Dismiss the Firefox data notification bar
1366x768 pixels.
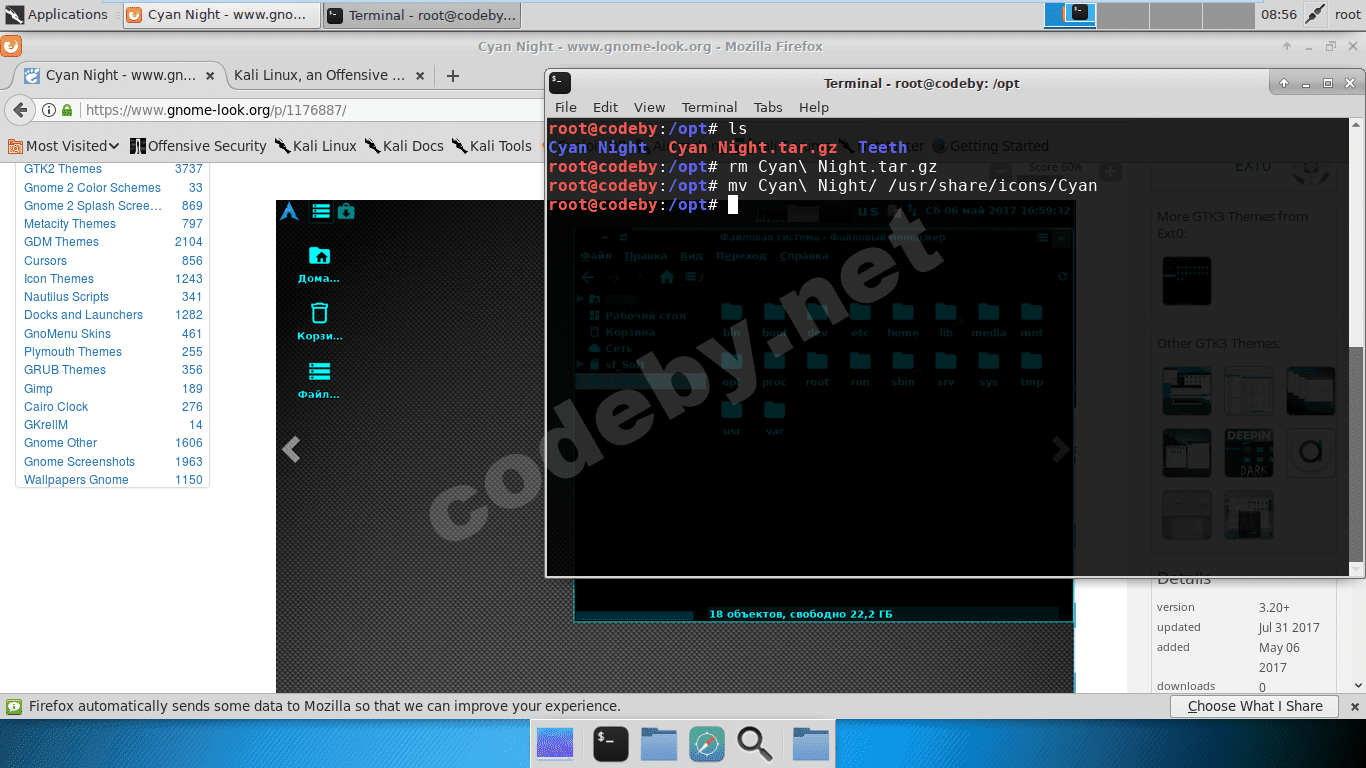1353,706
